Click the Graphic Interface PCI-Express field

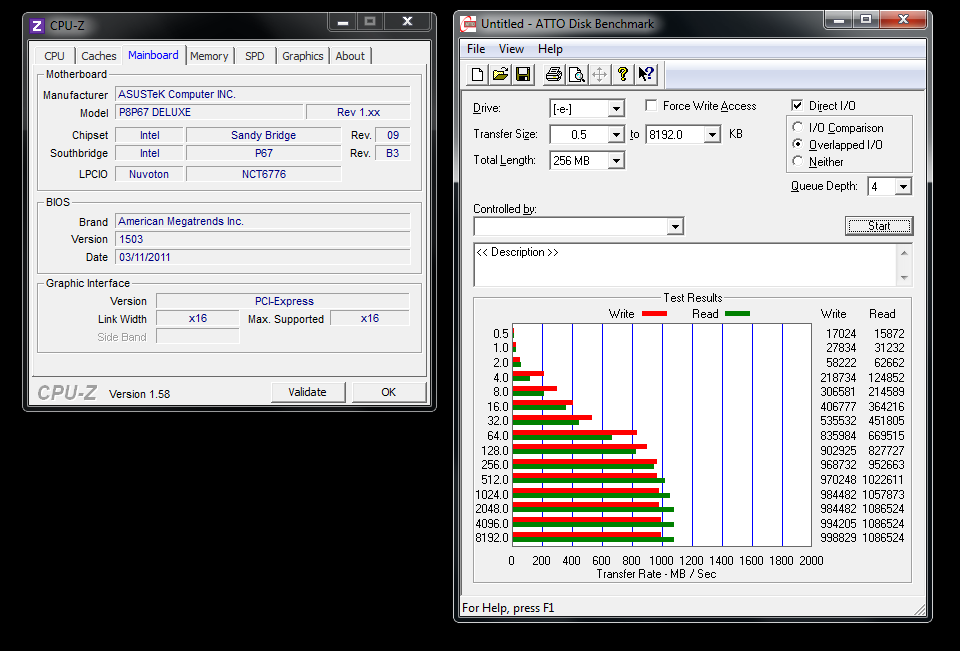283,301
